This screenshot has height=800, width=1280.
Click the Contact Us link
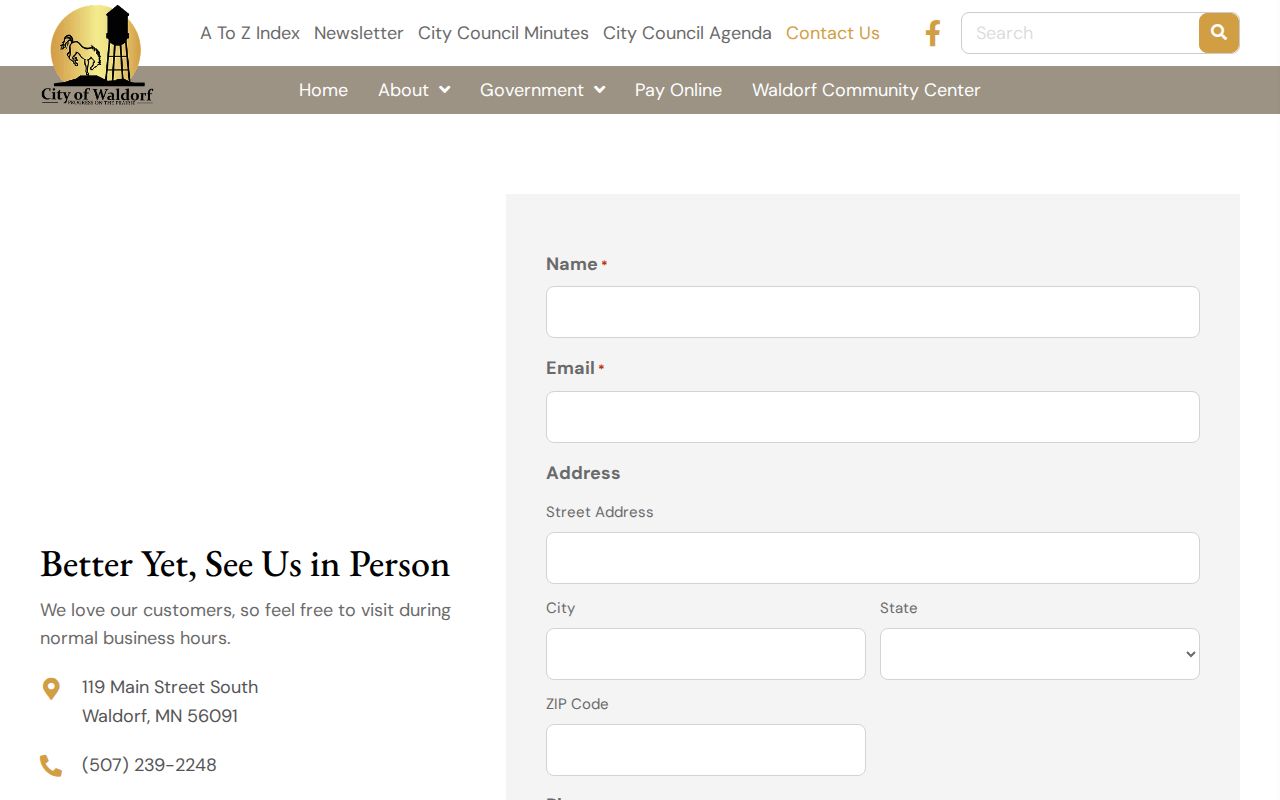[833, 33]
